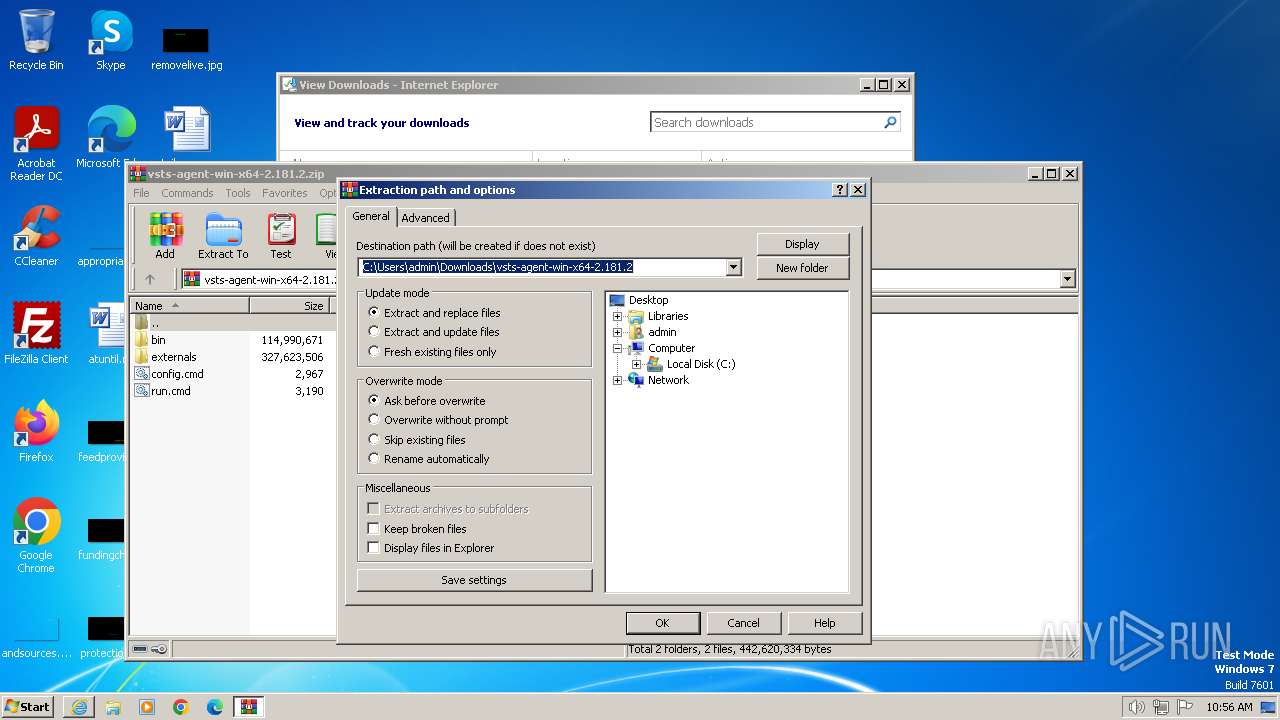Select Ask before overwrite option

426,401
